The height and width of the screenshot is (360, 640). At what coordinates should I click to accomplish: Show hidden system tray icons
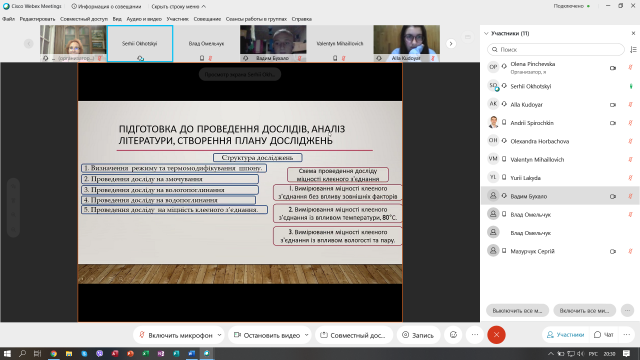[551, 354]
